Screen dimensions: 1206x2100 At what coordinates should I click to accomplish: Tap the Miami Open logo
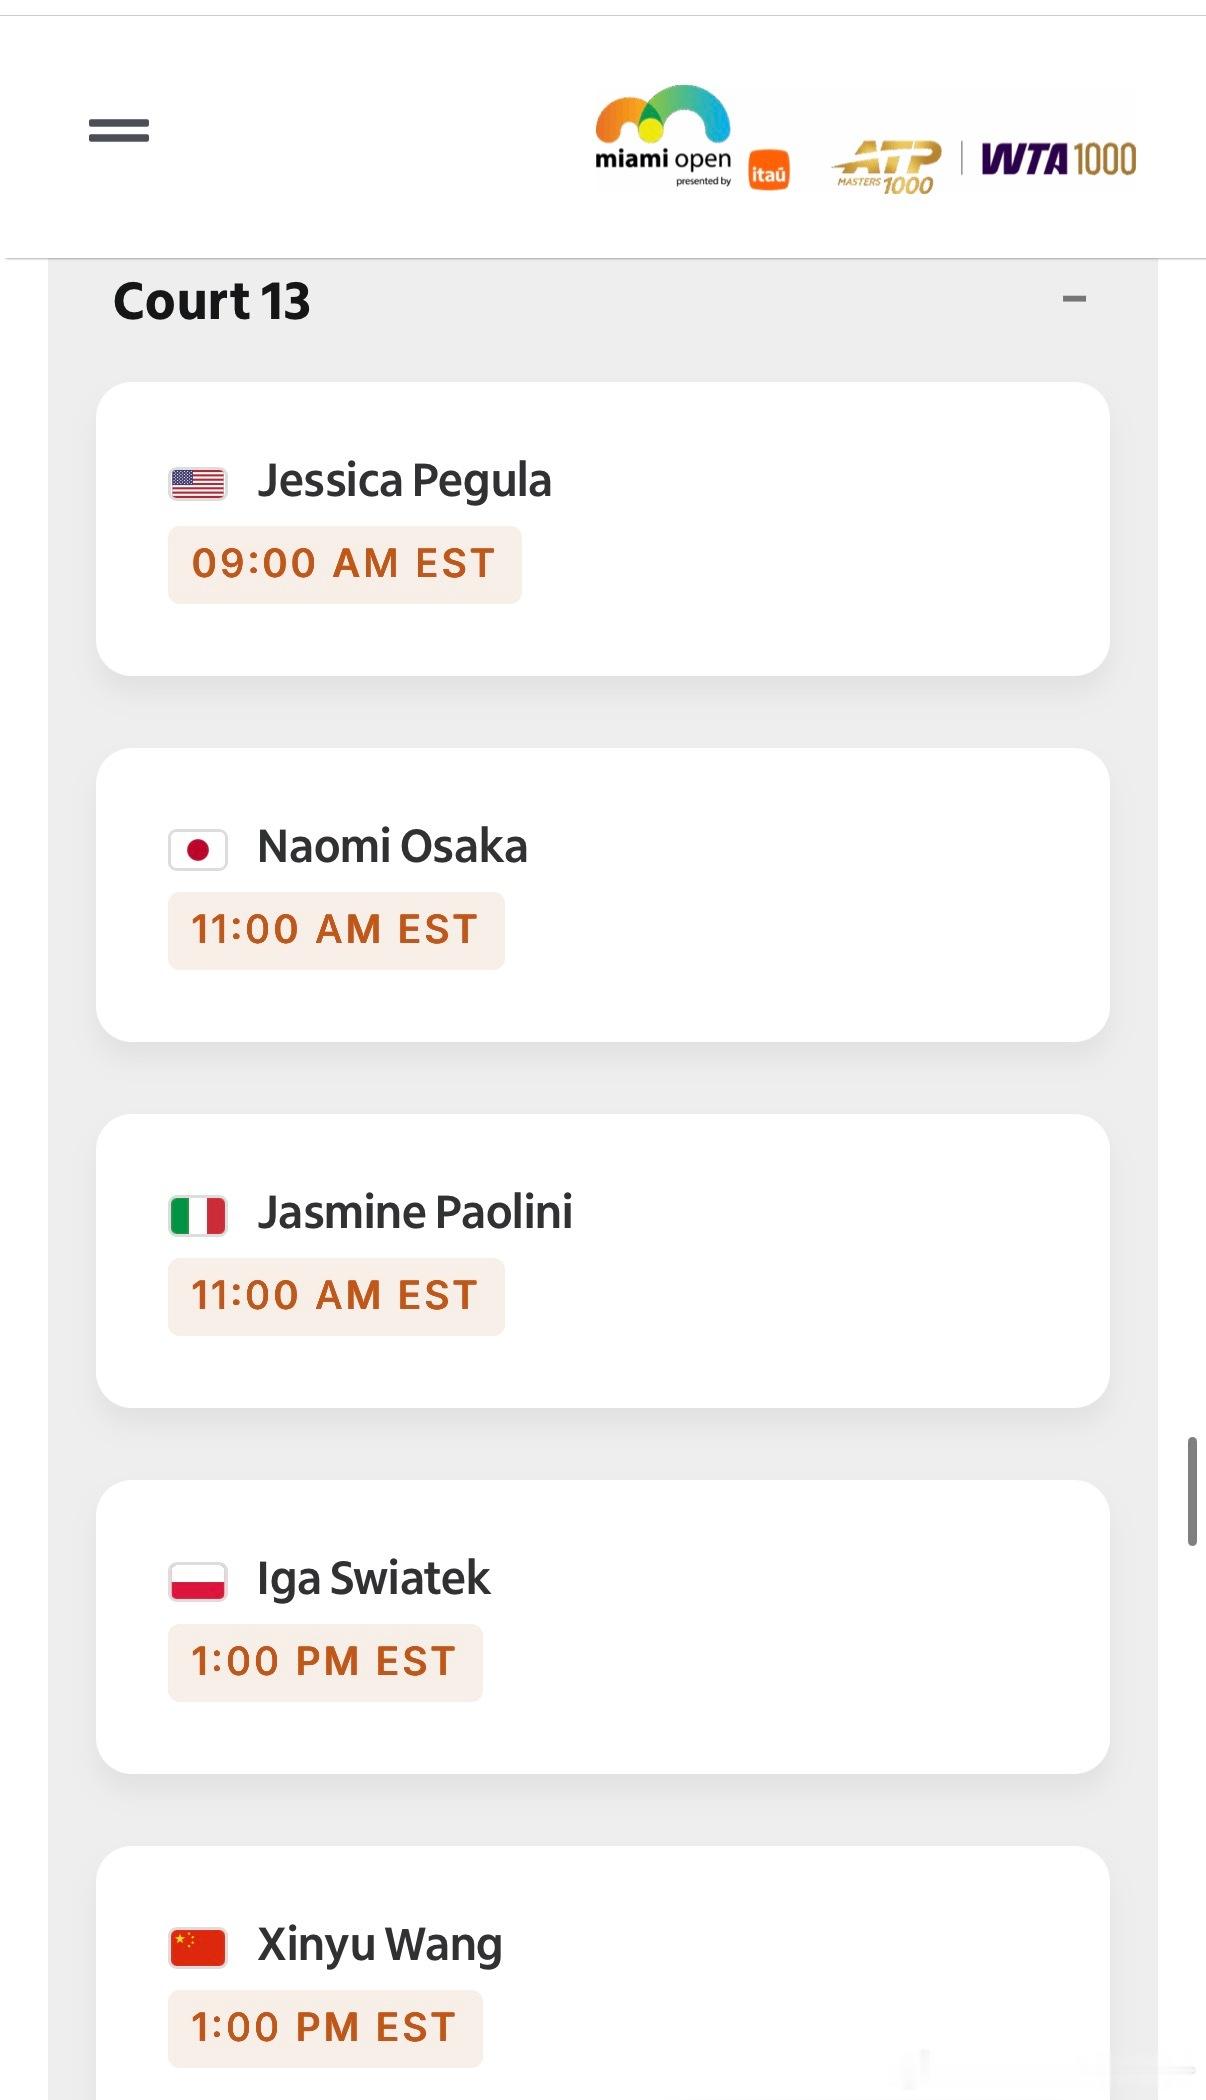[663, 137]
